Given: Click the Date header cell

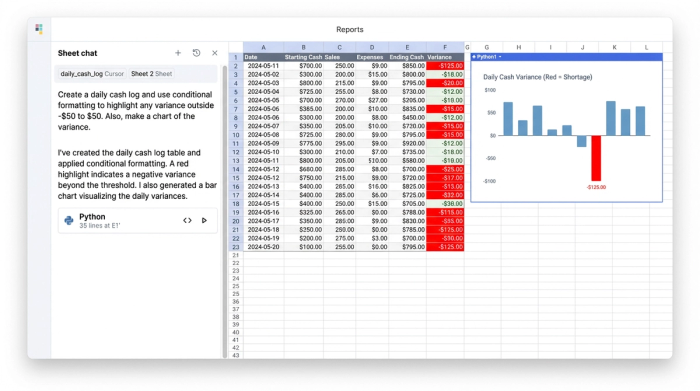Looking at the screenshot, I should pos(263,57).
